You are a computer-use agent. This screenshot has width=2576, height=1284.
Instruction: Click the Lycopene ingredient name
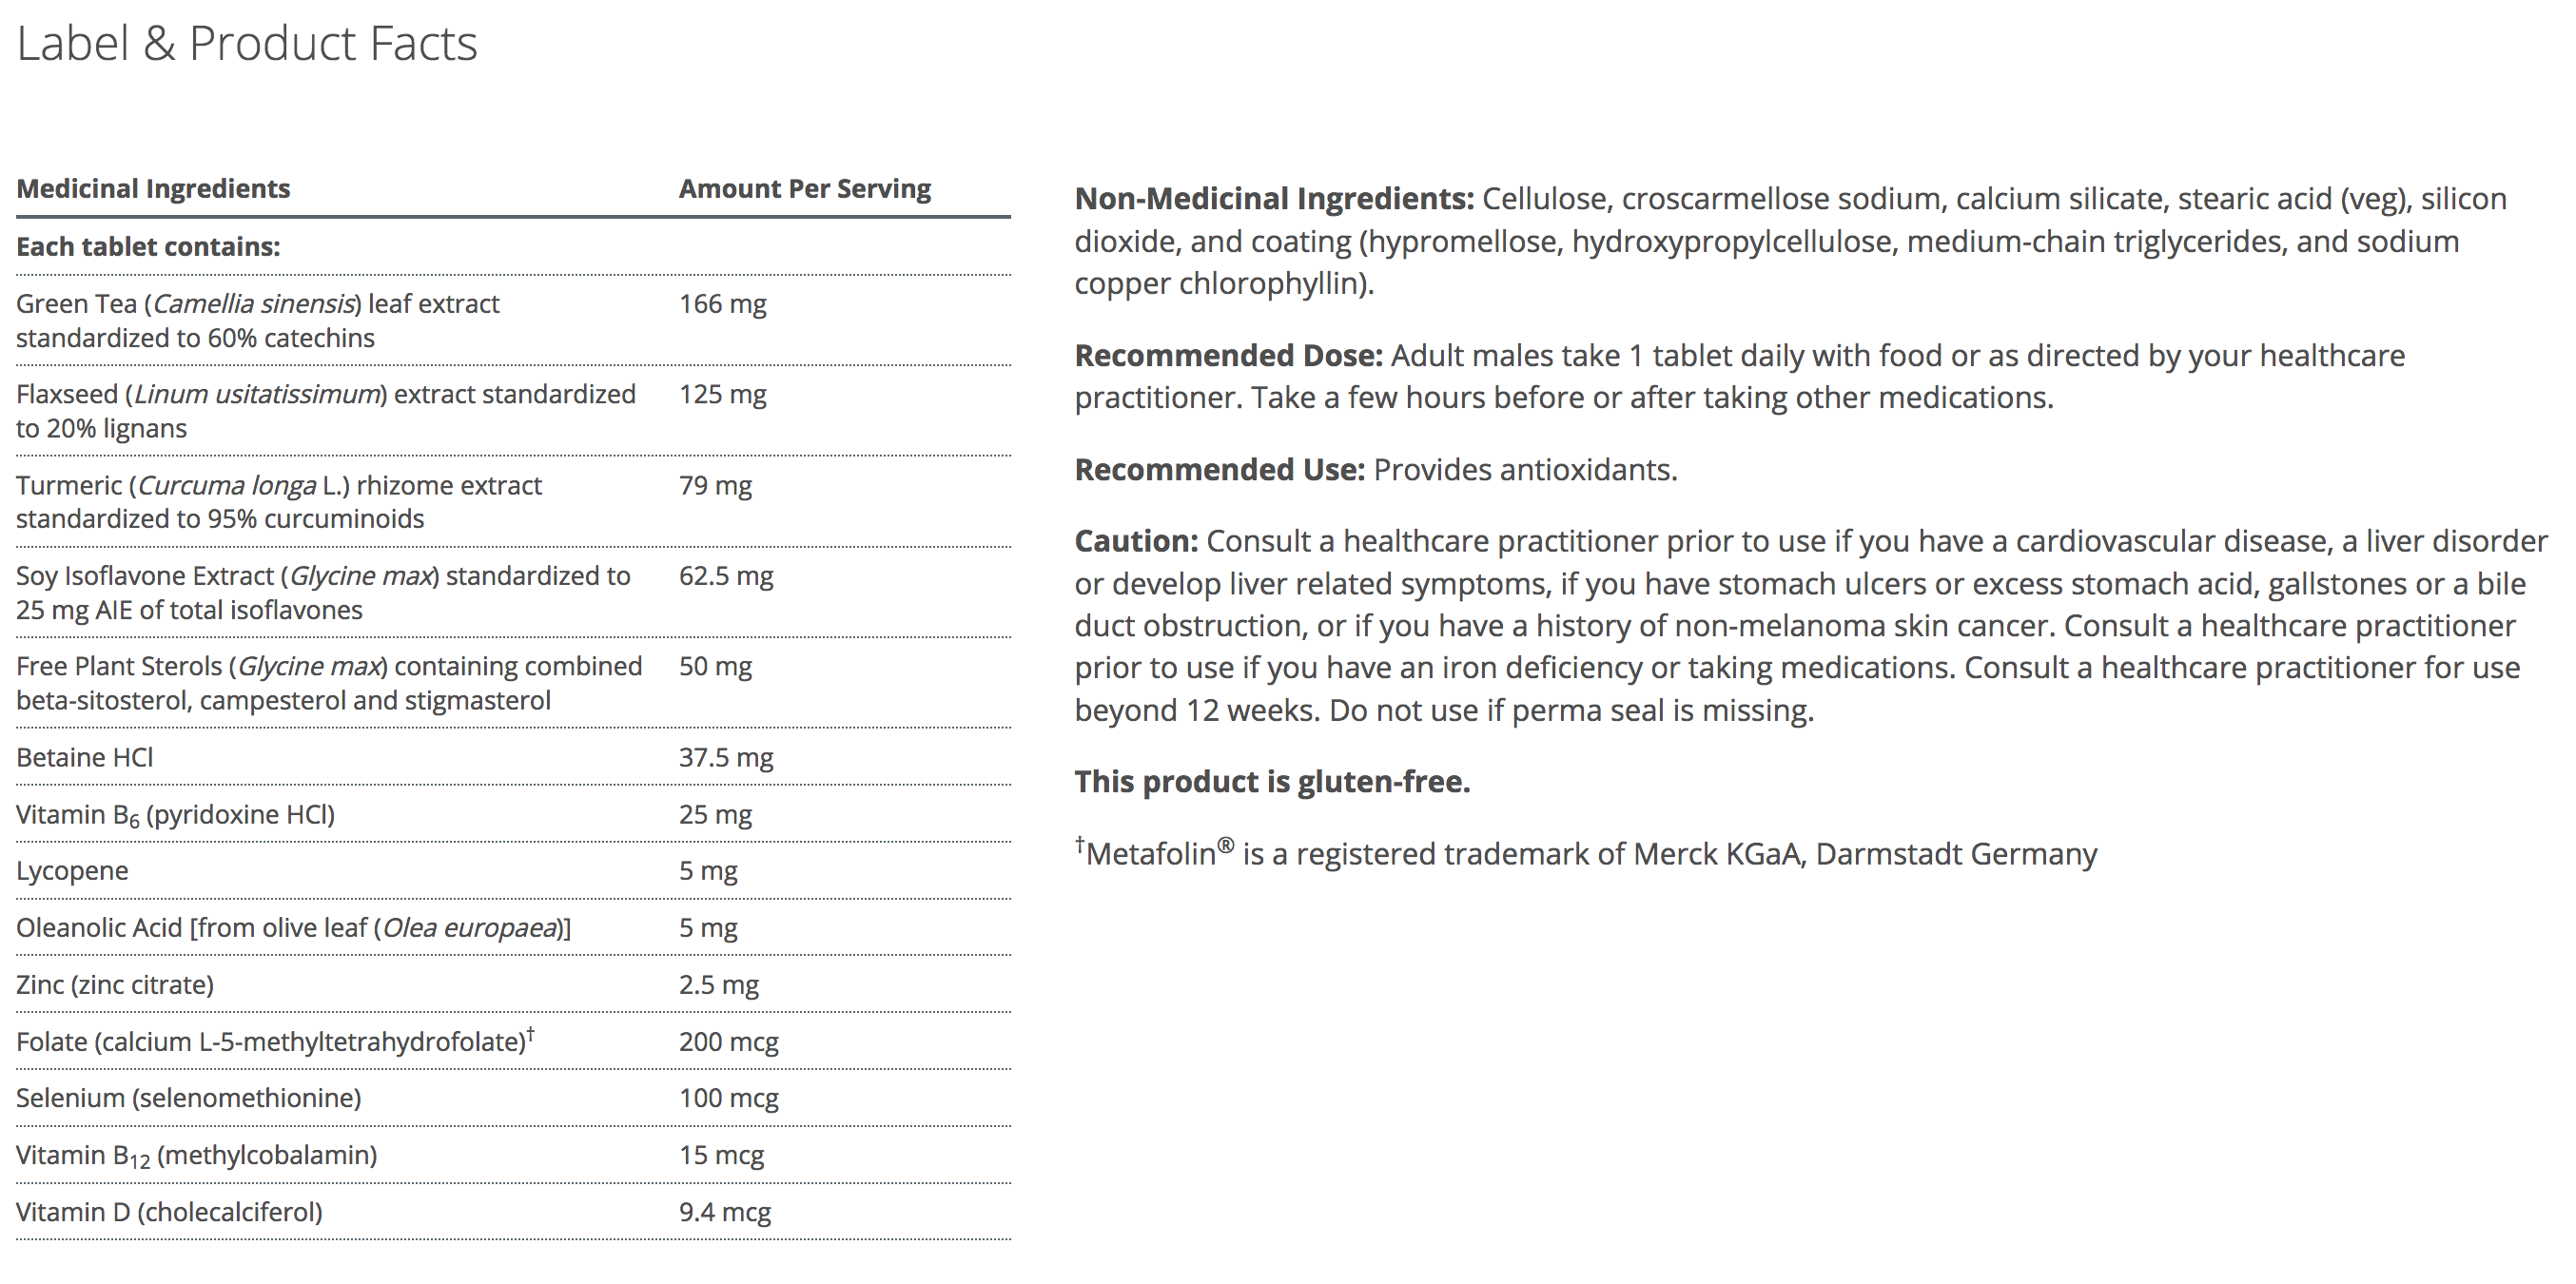[72, 871]
